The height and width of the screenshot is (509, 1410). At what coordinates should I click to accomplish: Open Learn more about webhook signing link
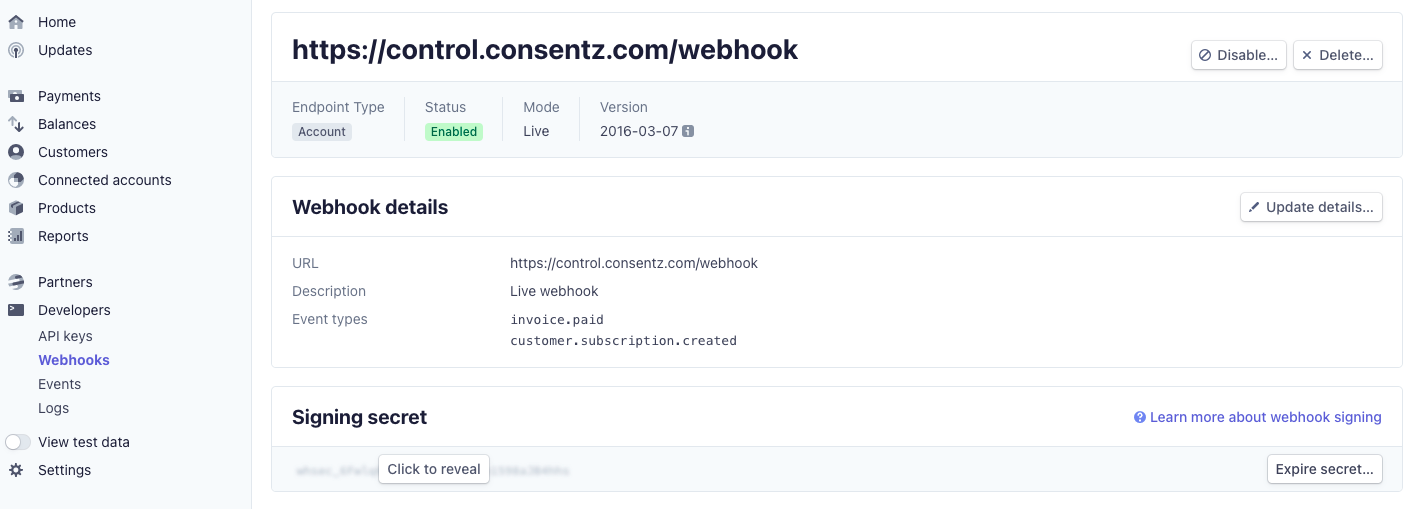[1257, 417]
